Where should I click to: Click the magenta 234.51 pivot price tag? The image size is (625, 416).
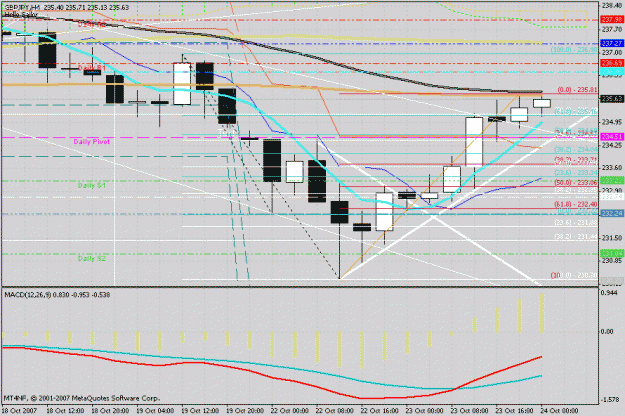click(x=612, y=137)
